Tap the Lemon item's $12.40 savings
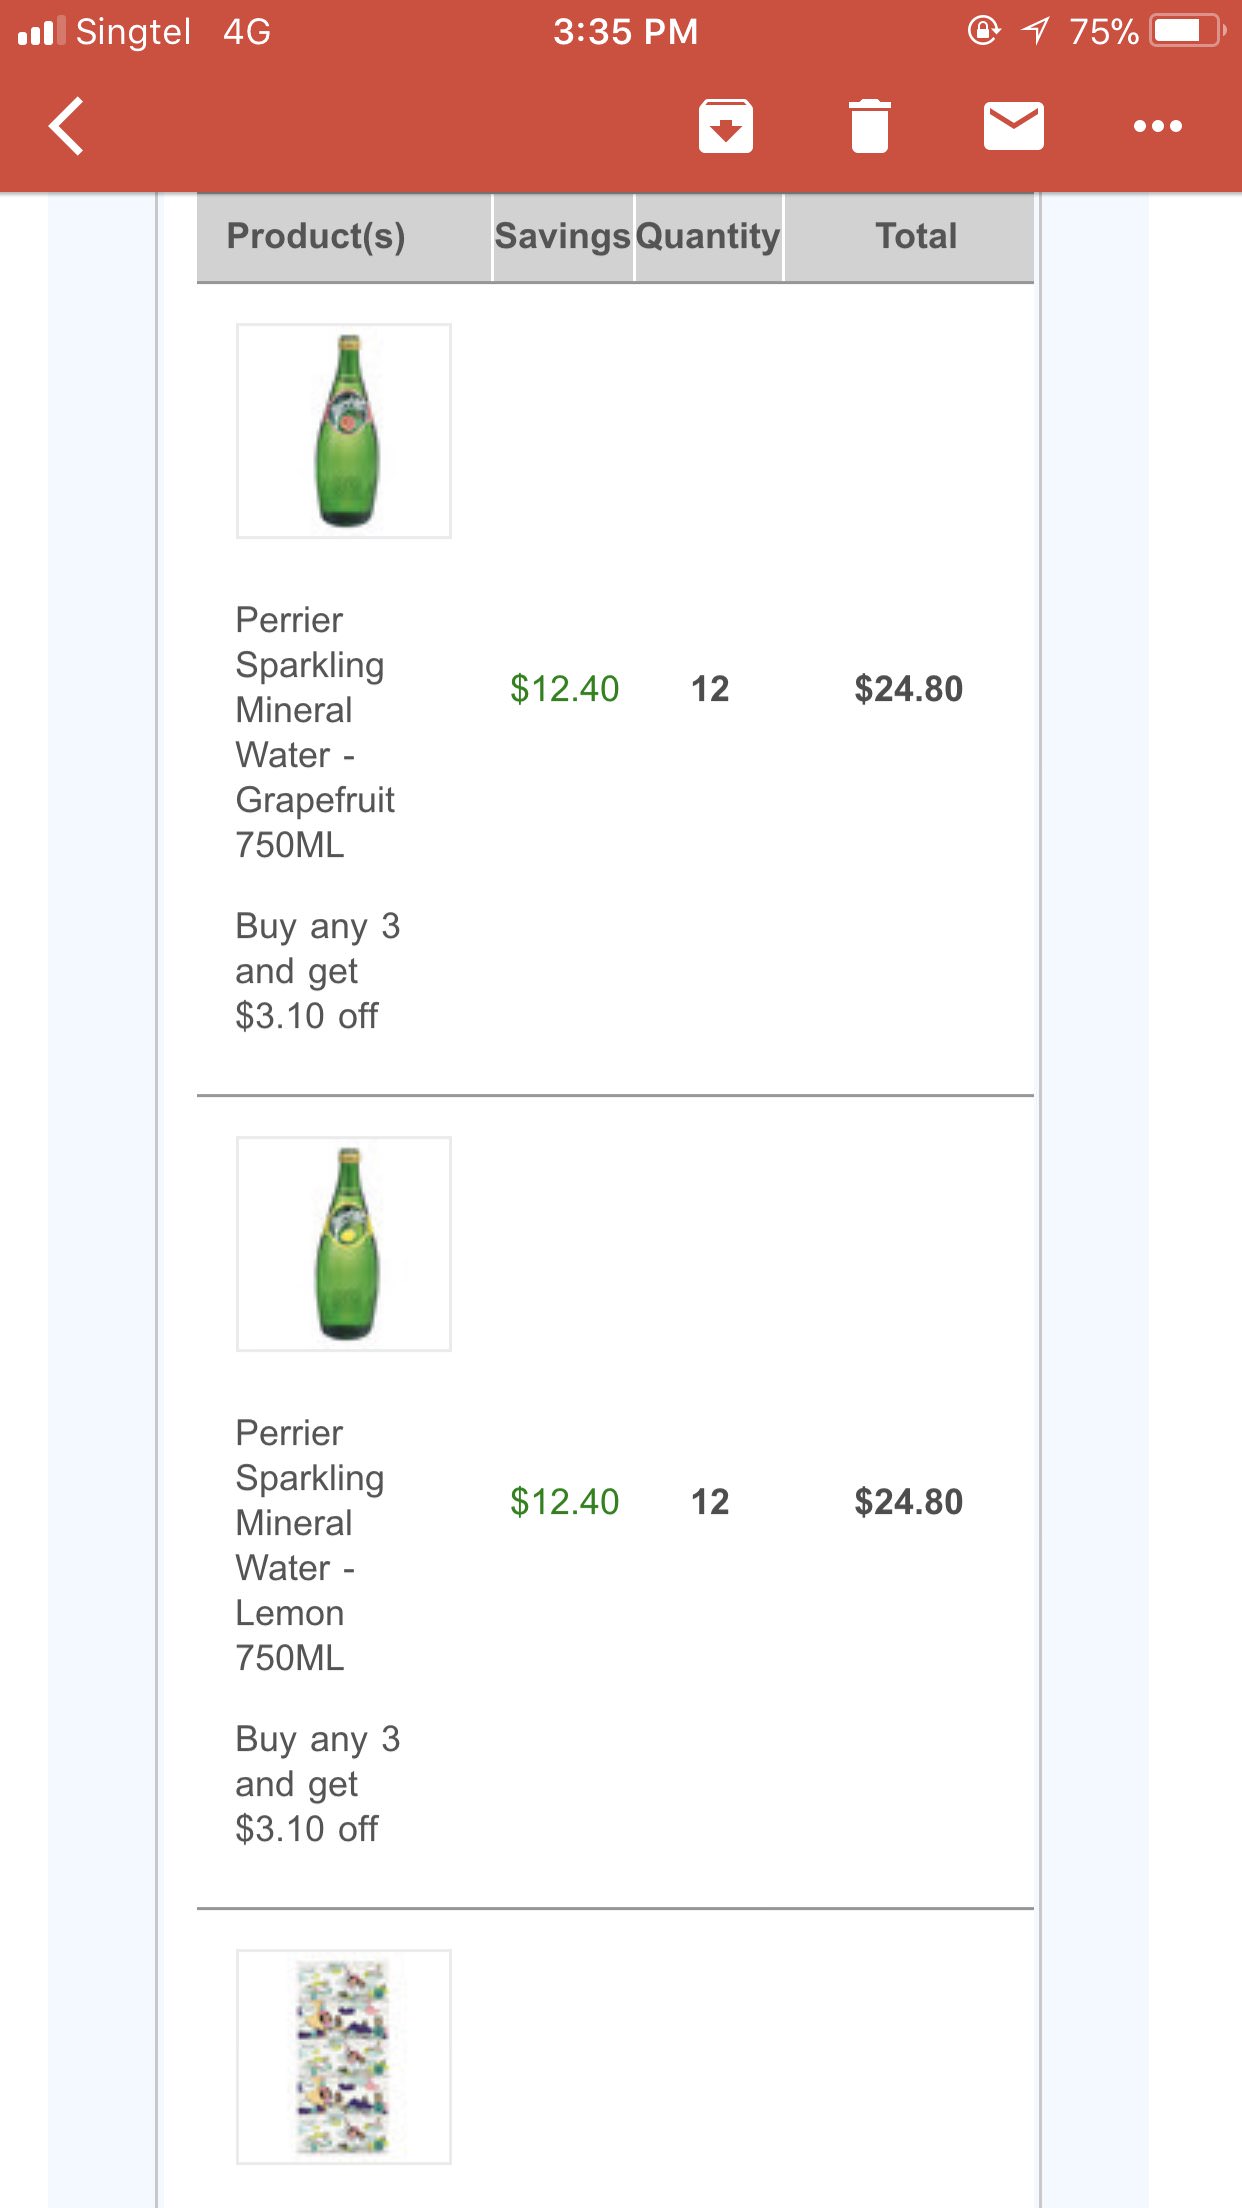 (564, 1502)
